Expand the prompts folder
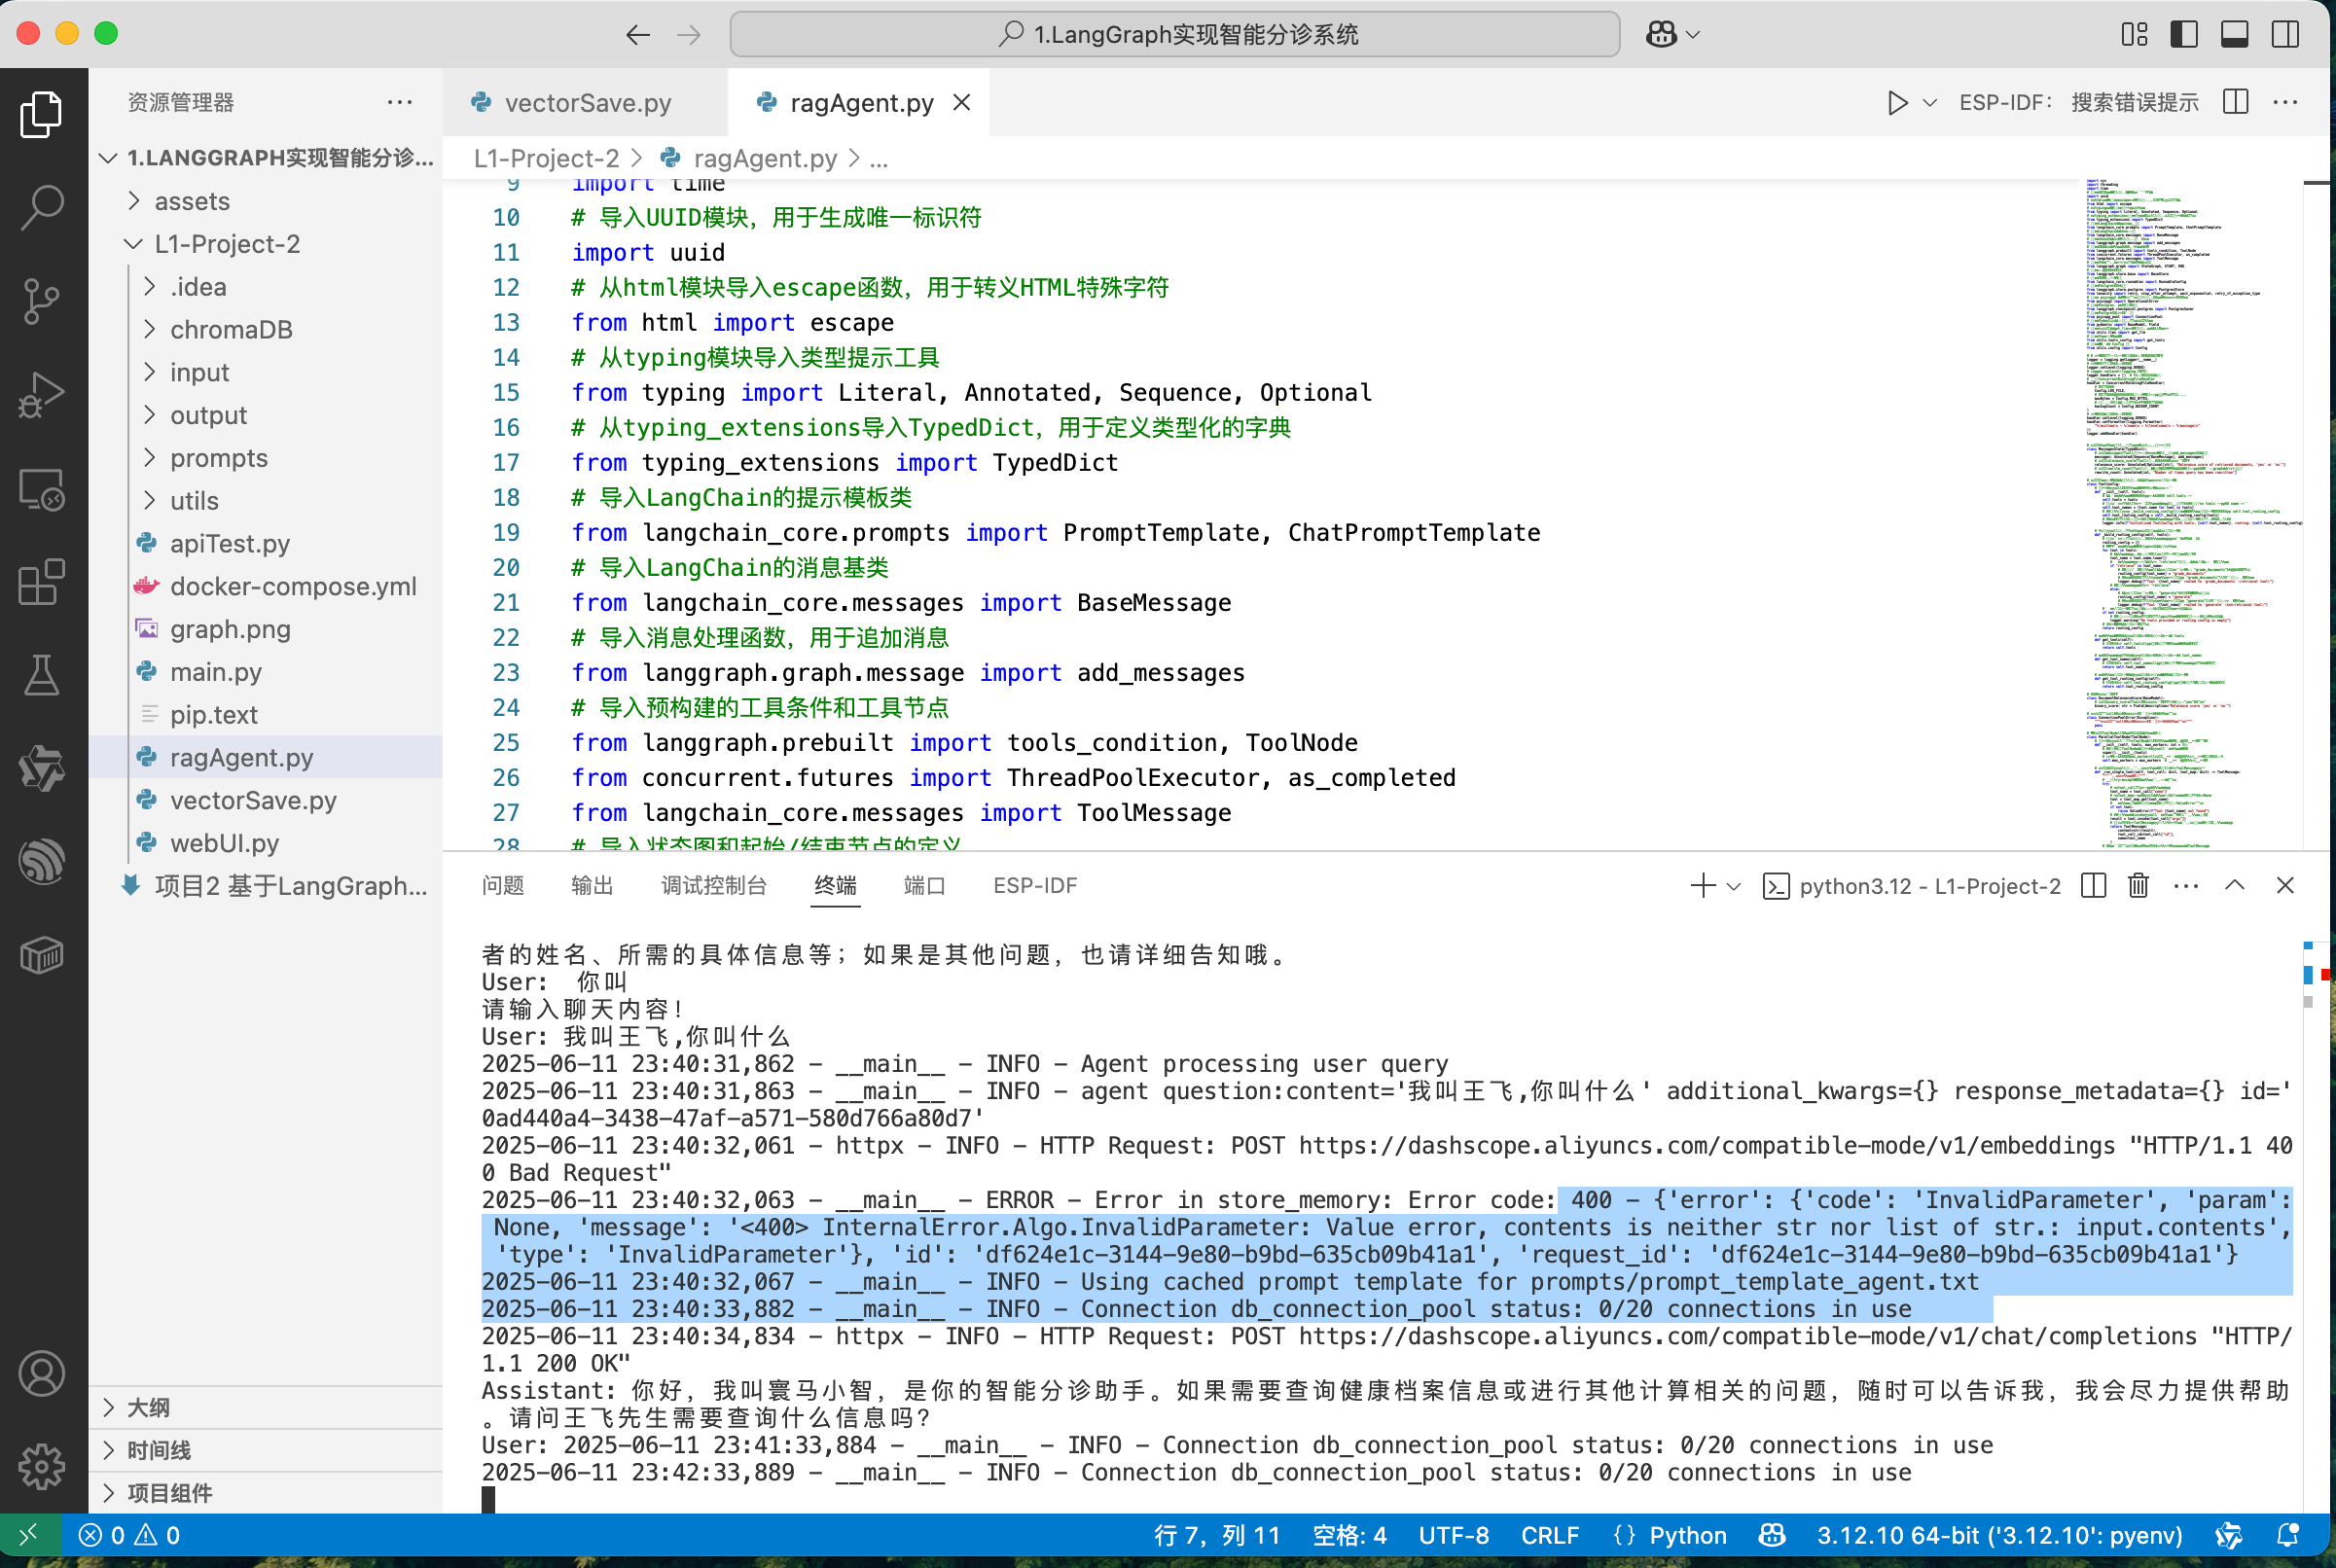Viewport: 2336px width, 1568px height. (x=265, y=458)
